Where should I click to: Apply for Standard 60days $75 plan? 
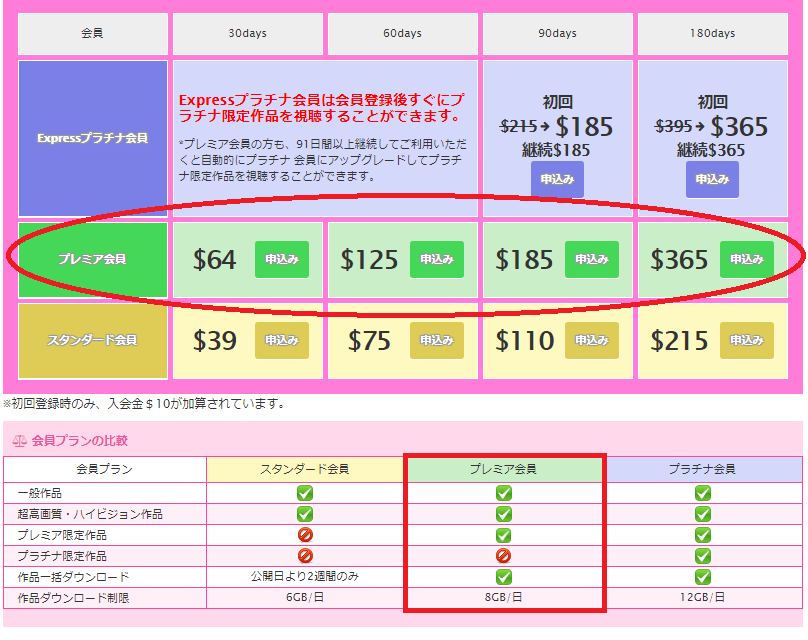(x=437, y=340)
